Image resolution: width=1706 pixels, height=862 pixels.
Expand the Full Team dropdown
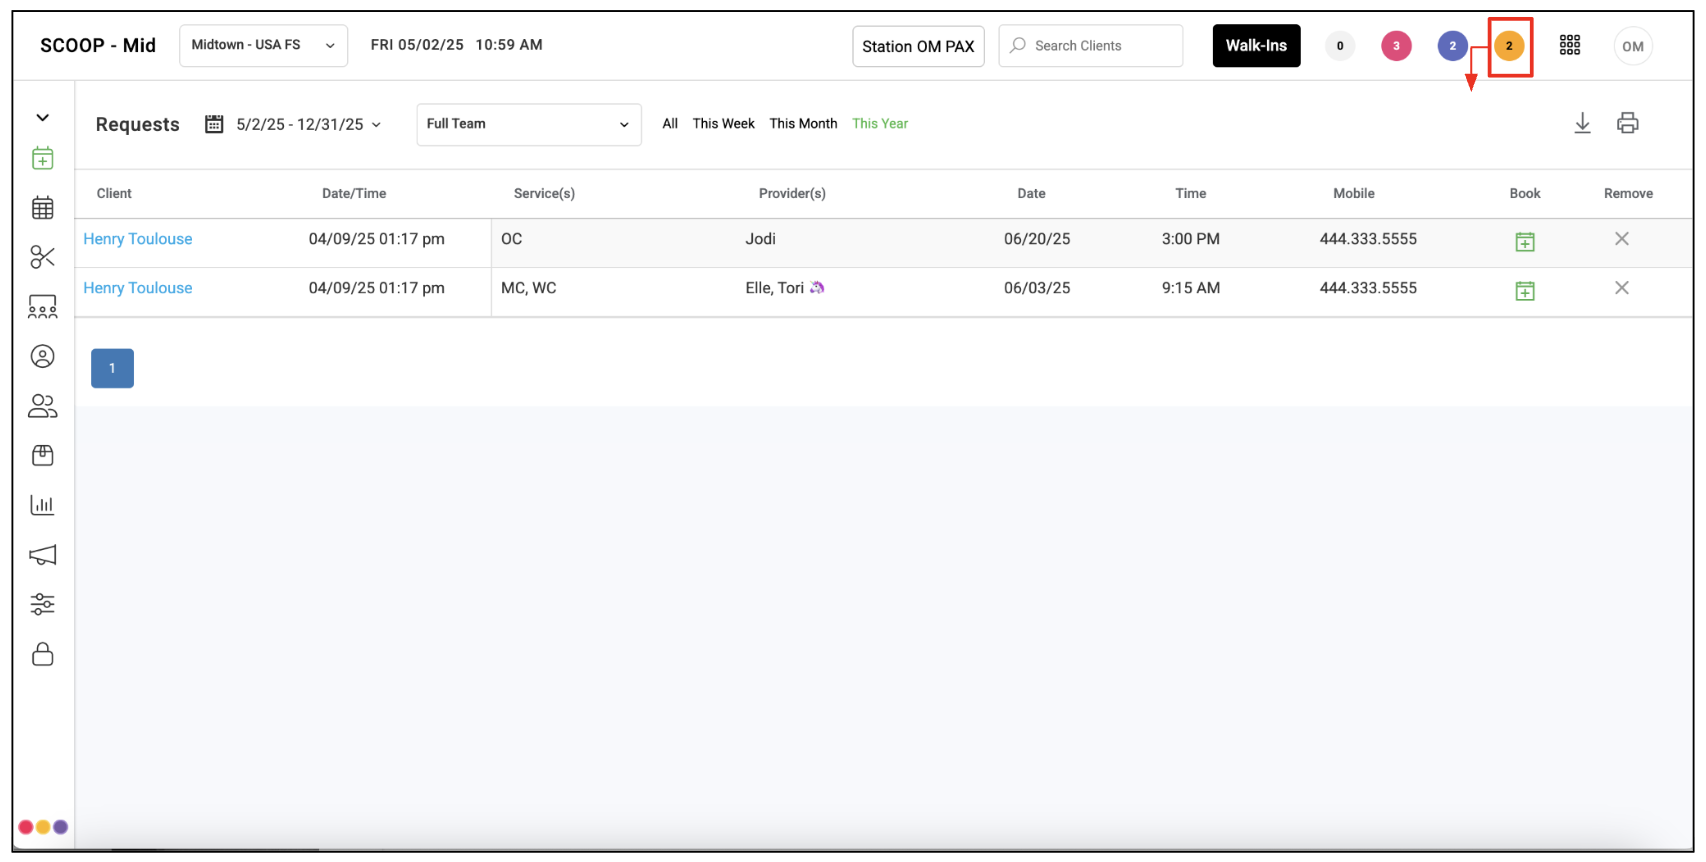click(528, 124)
